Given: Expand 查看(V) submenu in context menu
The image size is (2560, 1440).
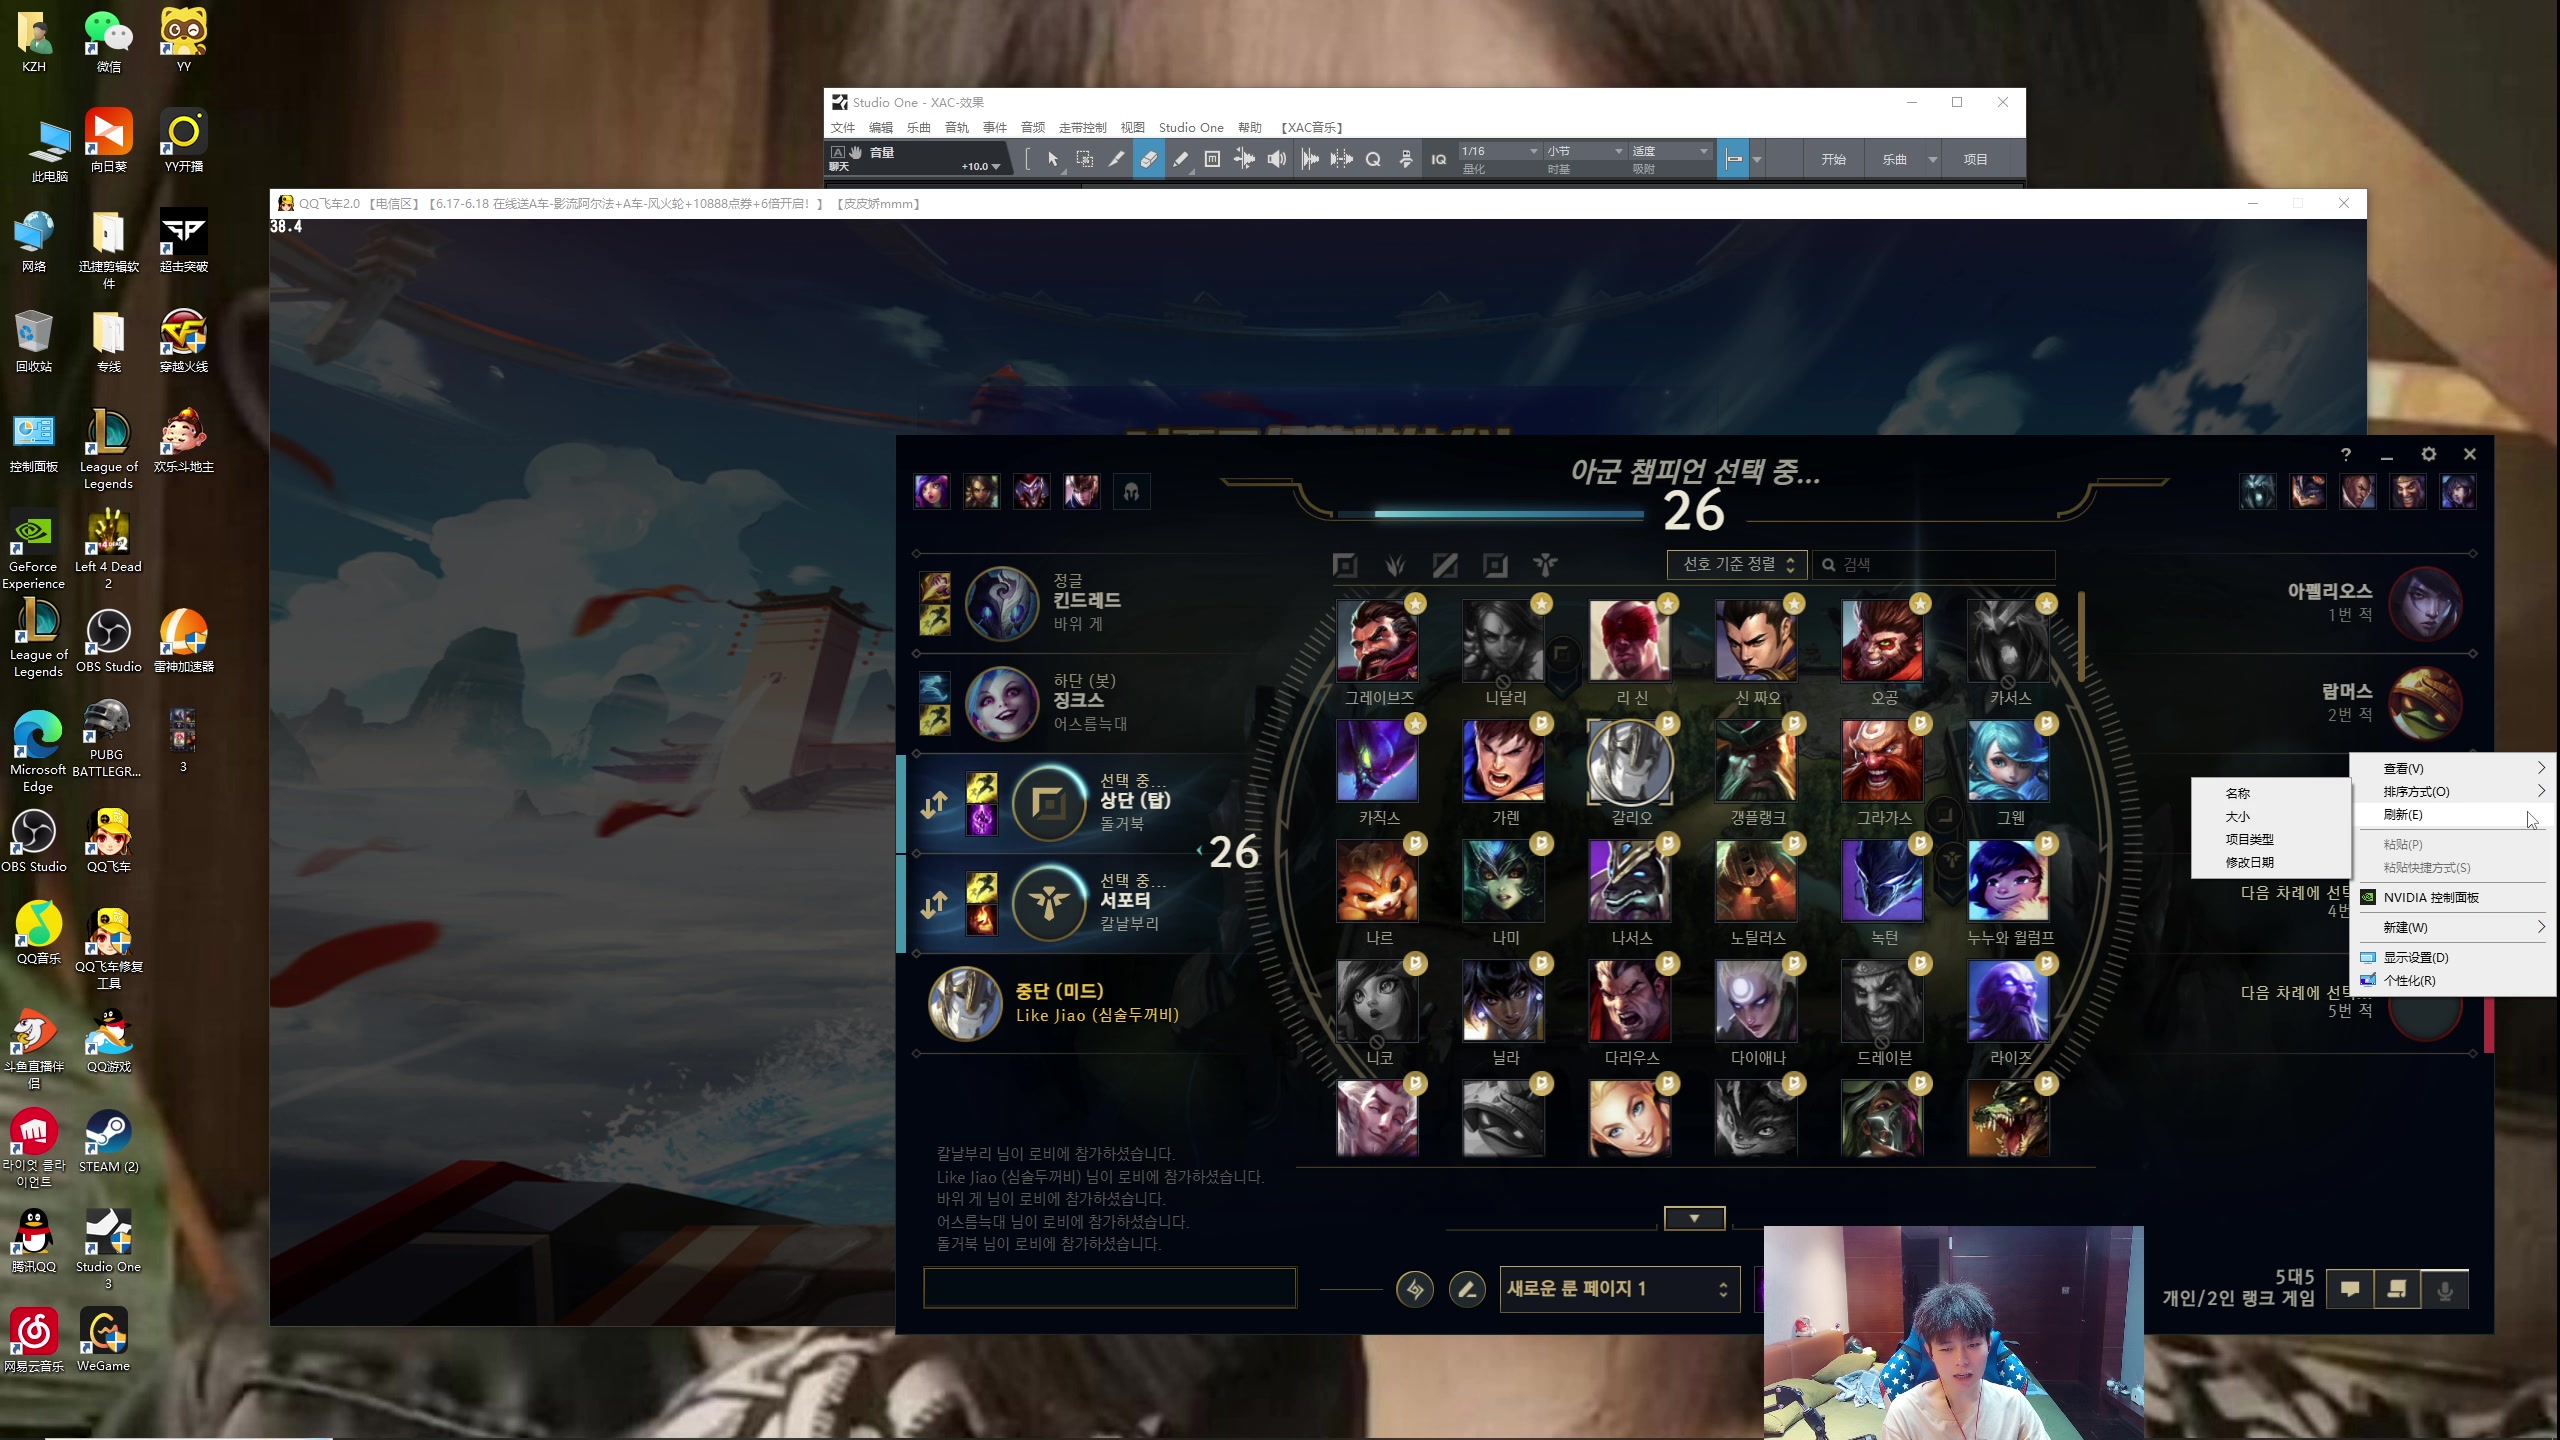Looking at the screenshot, I should point(2452,768).
